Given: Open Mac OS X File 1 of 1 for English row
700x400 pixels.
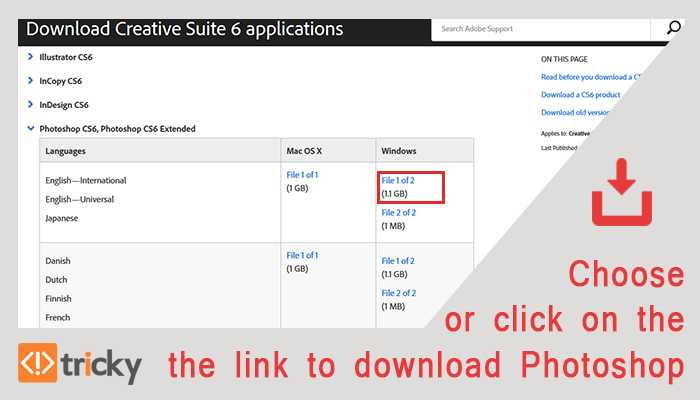Looking at the screenshot, I should tap(302, 175).
